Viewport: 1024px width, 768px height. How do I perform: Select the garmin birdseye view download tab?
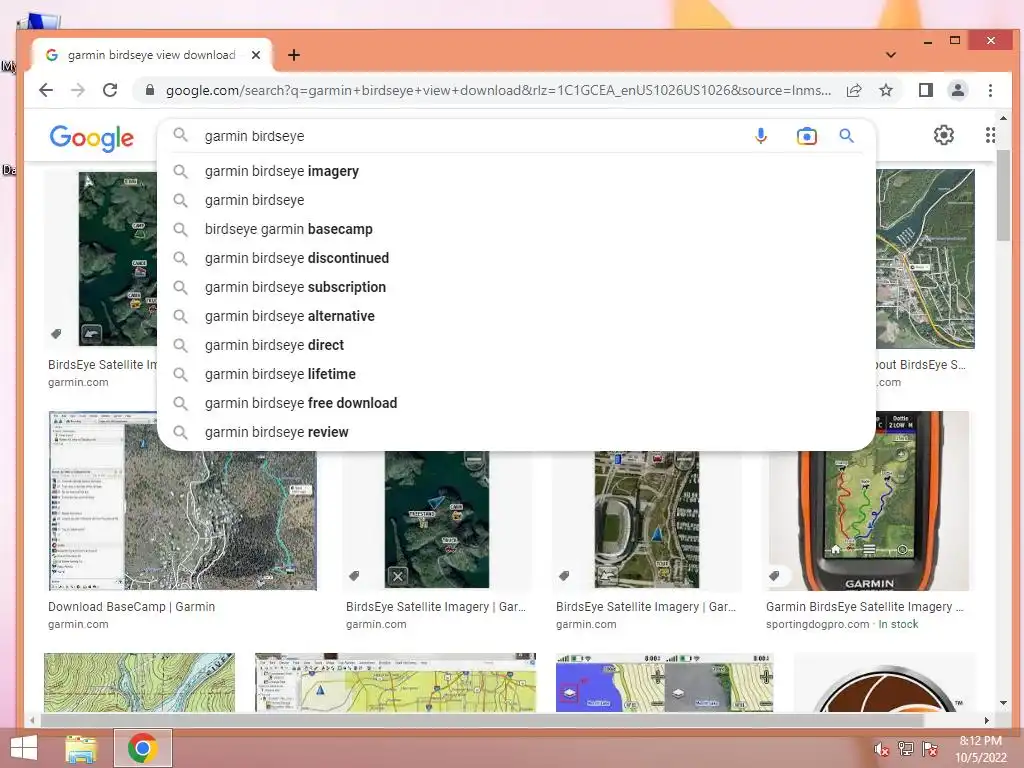[152, 55]
